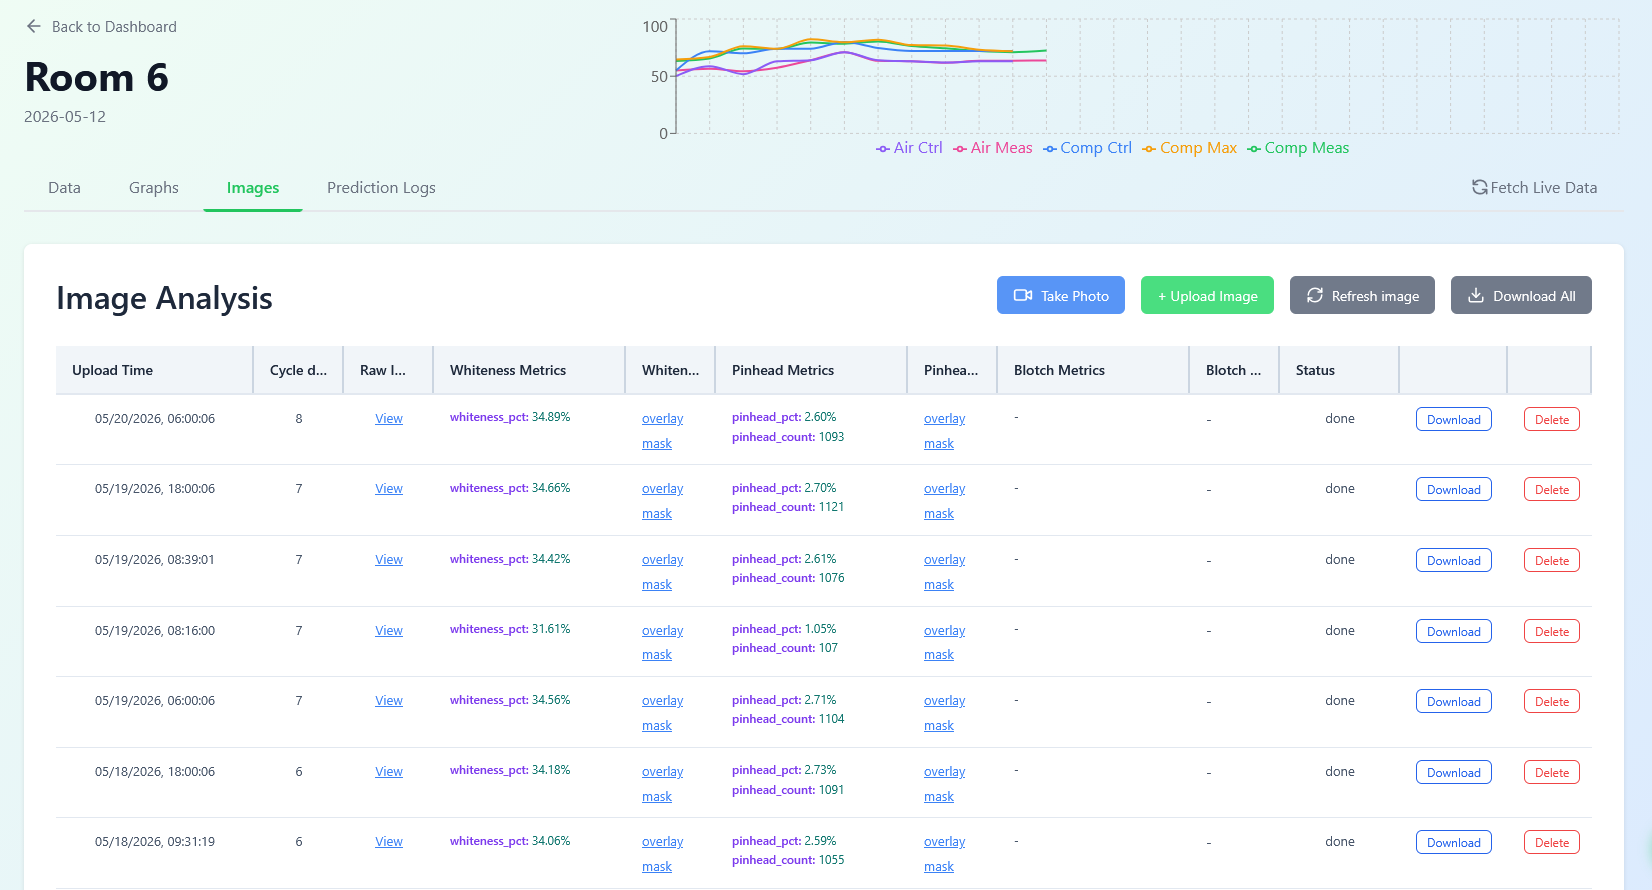Screen dimensions: 1652x890
Task: Delete the 05/19/2026, 18:00:06 image row
Action: click(x=1552, y=489)
